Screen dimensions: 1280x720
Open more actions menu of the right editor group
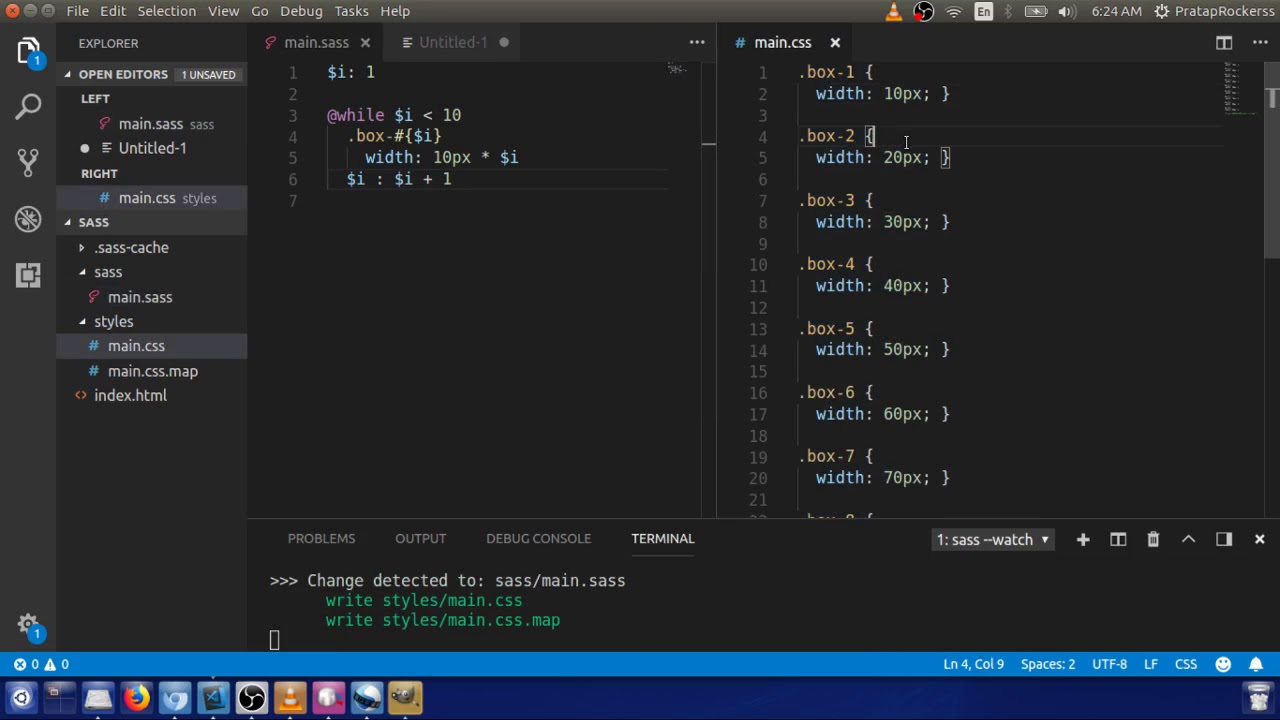point(1260,42)
